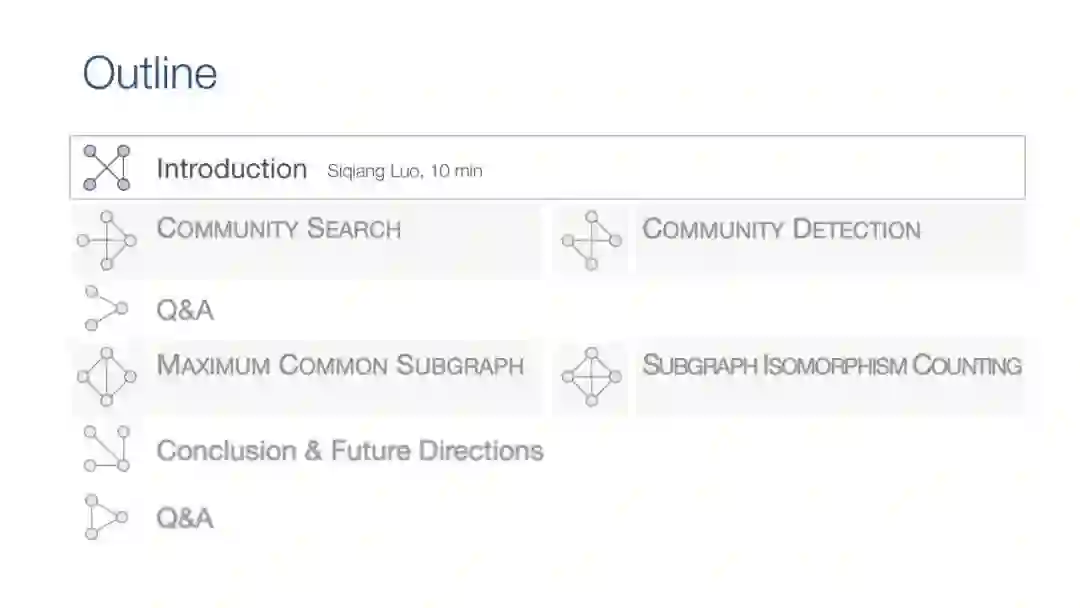
Task: Select the Maximum Common Subgraph icon
Action: (x=106, y=377)
